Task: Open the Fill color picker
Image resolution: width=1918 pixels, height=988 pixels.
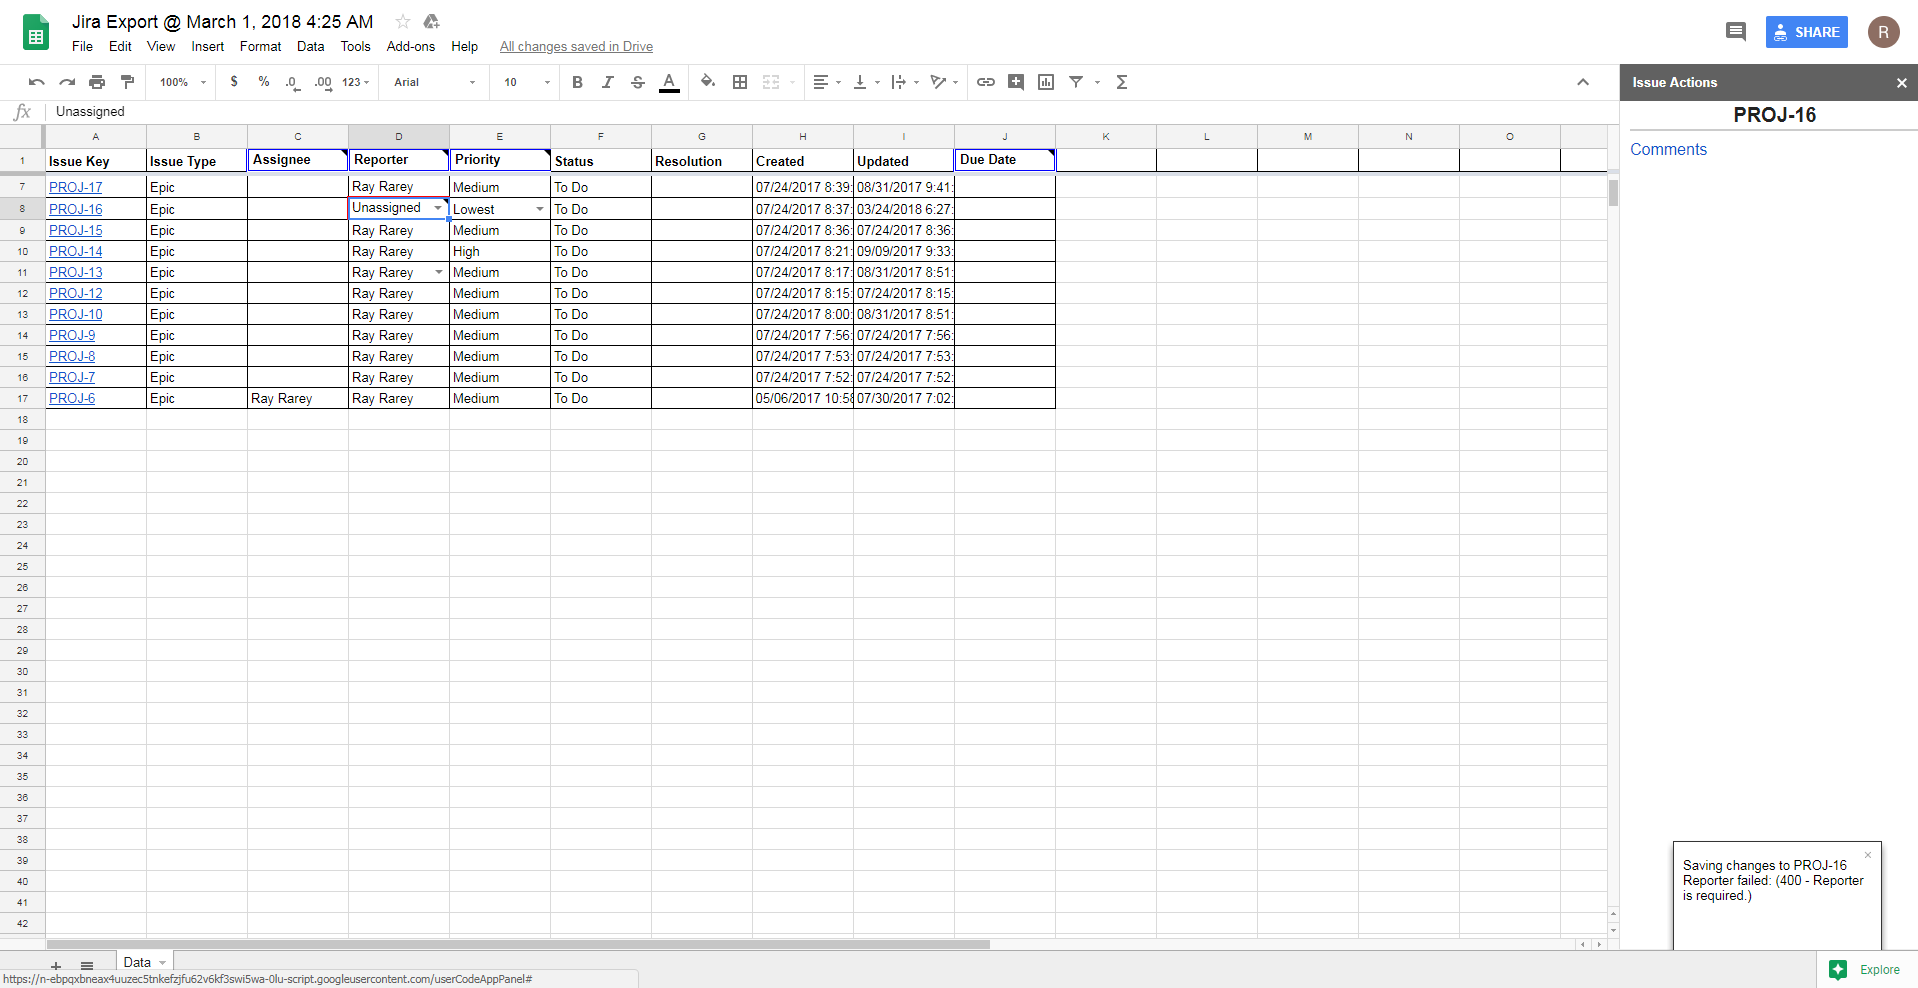Action: coord(708,82)
